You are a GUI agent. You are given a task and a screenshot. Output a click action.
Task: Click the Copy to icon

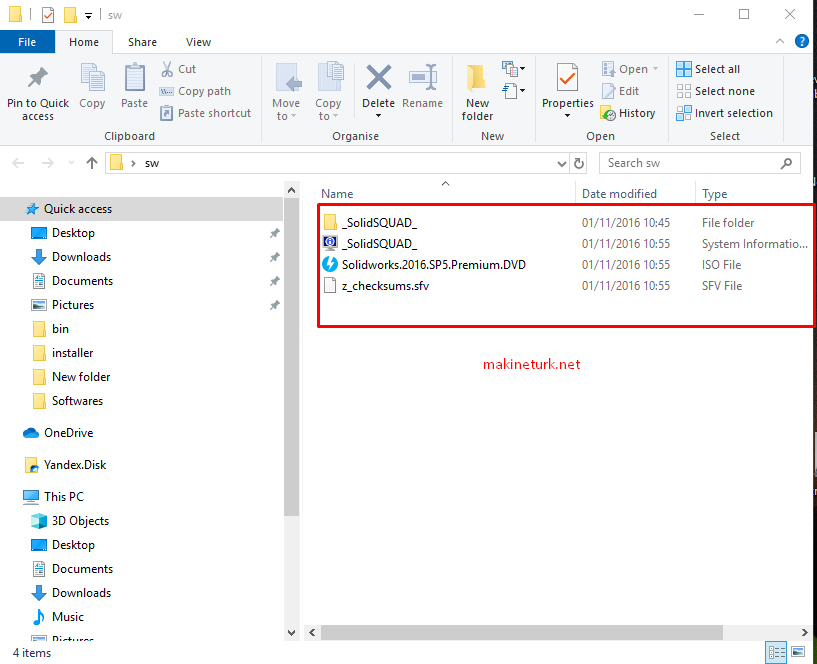[330, 77]
